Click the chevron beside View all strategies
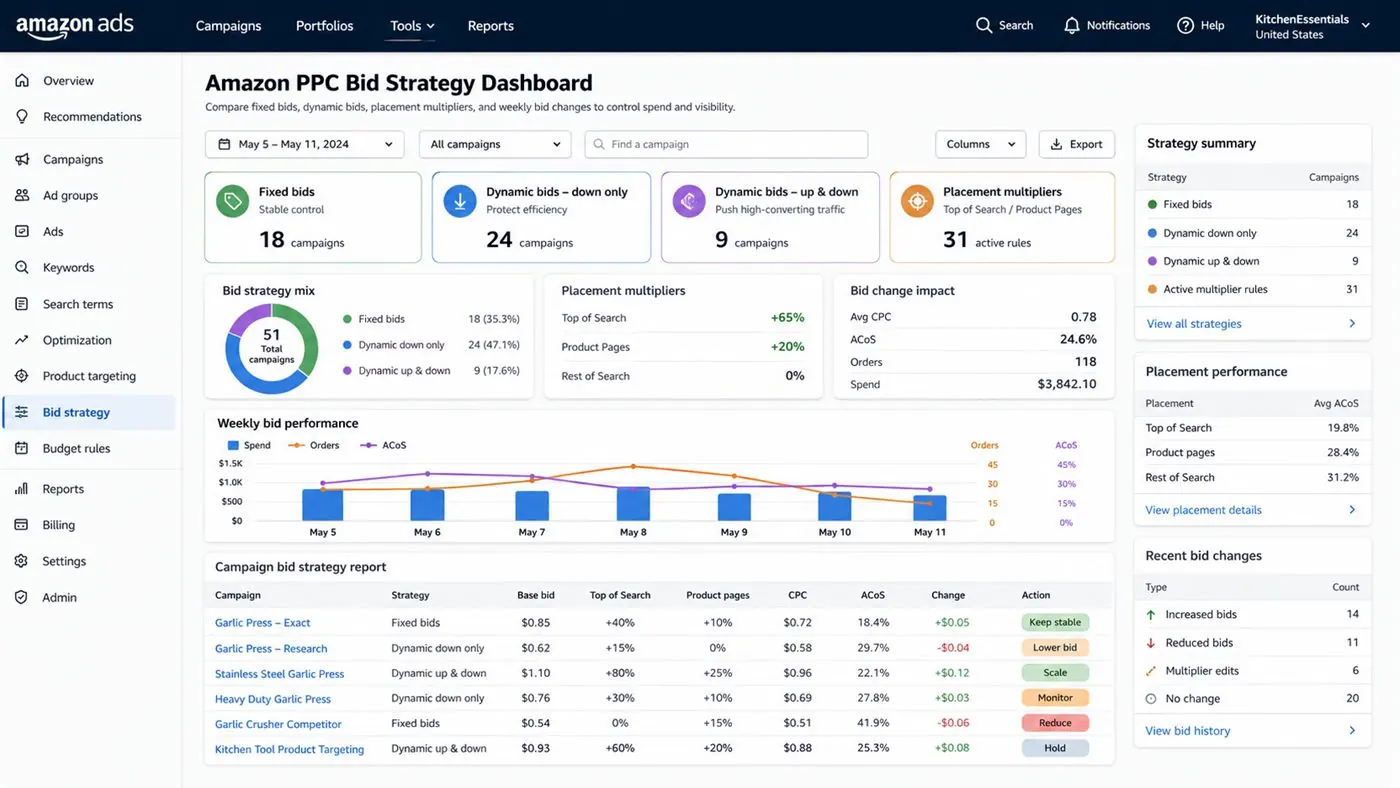Viewport: 1400px width, 788px height. 1352,323
